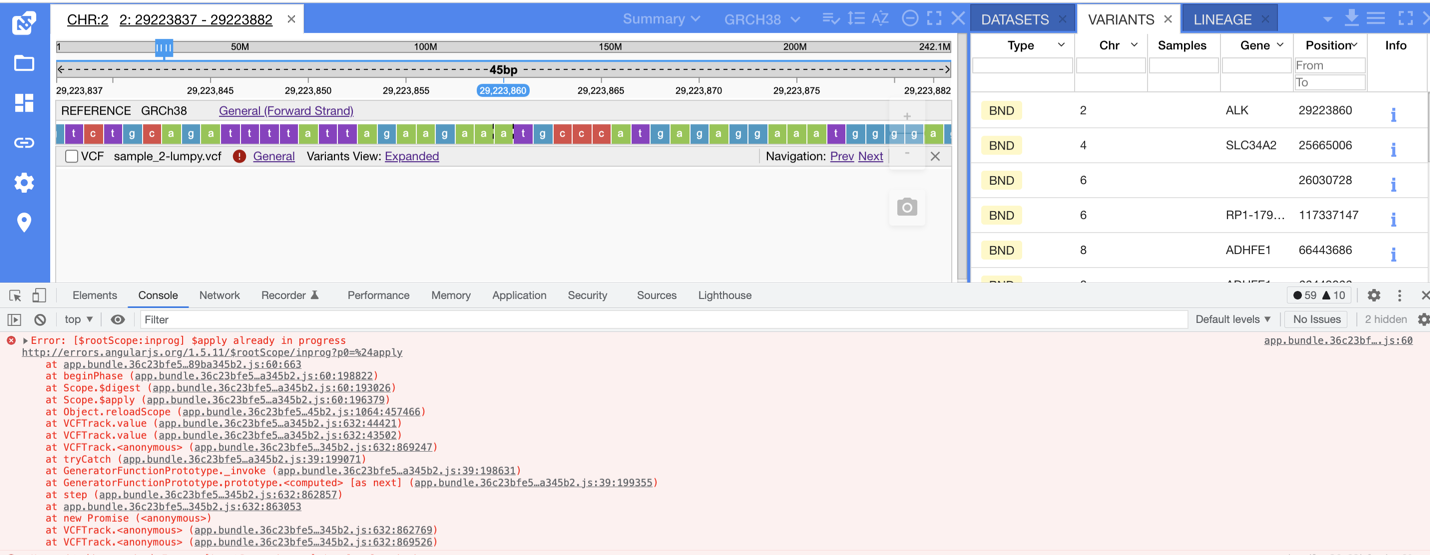The height and width of the screenshot is (555, 1431).
Task: Show info for ADHFE1 variant row
Action: [1393, 255]
